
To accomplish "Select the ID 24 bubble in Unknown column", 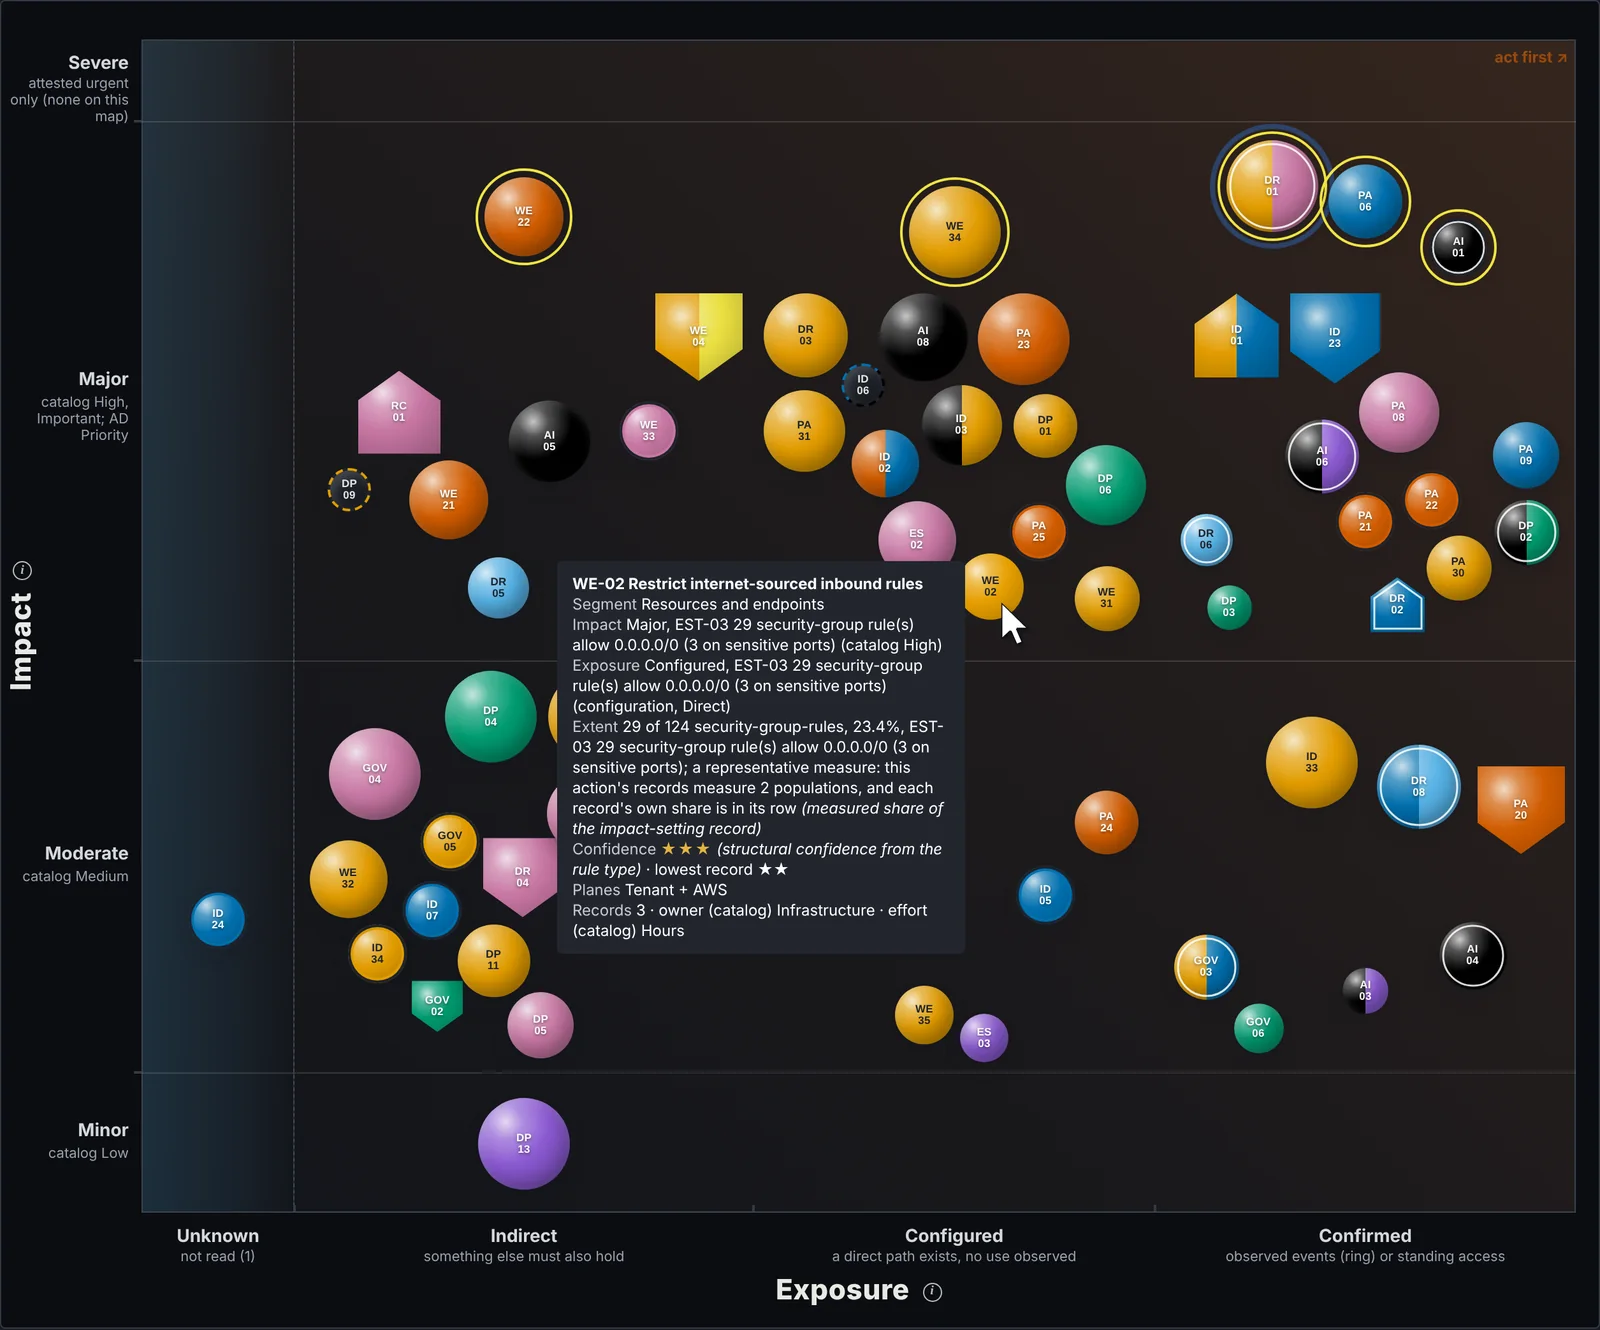I will pos(218,919).
